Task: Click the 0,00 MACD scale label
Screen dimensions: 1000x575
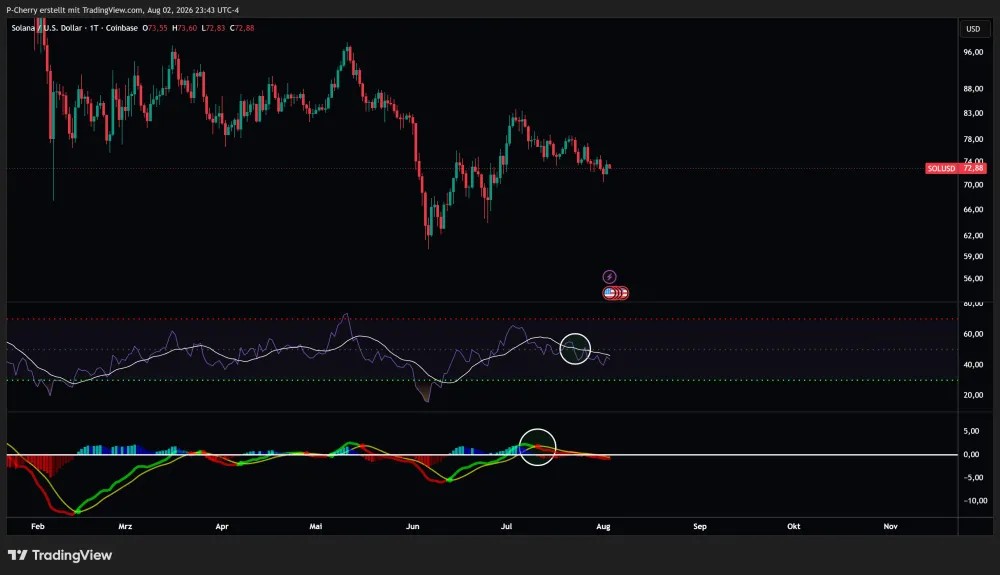Action: [971, 455]
